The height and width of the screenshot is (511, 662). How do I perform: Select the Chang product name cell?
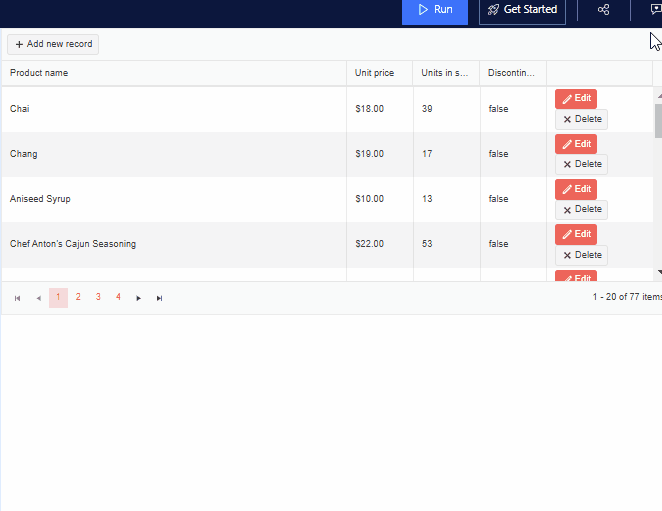[174, 154]
